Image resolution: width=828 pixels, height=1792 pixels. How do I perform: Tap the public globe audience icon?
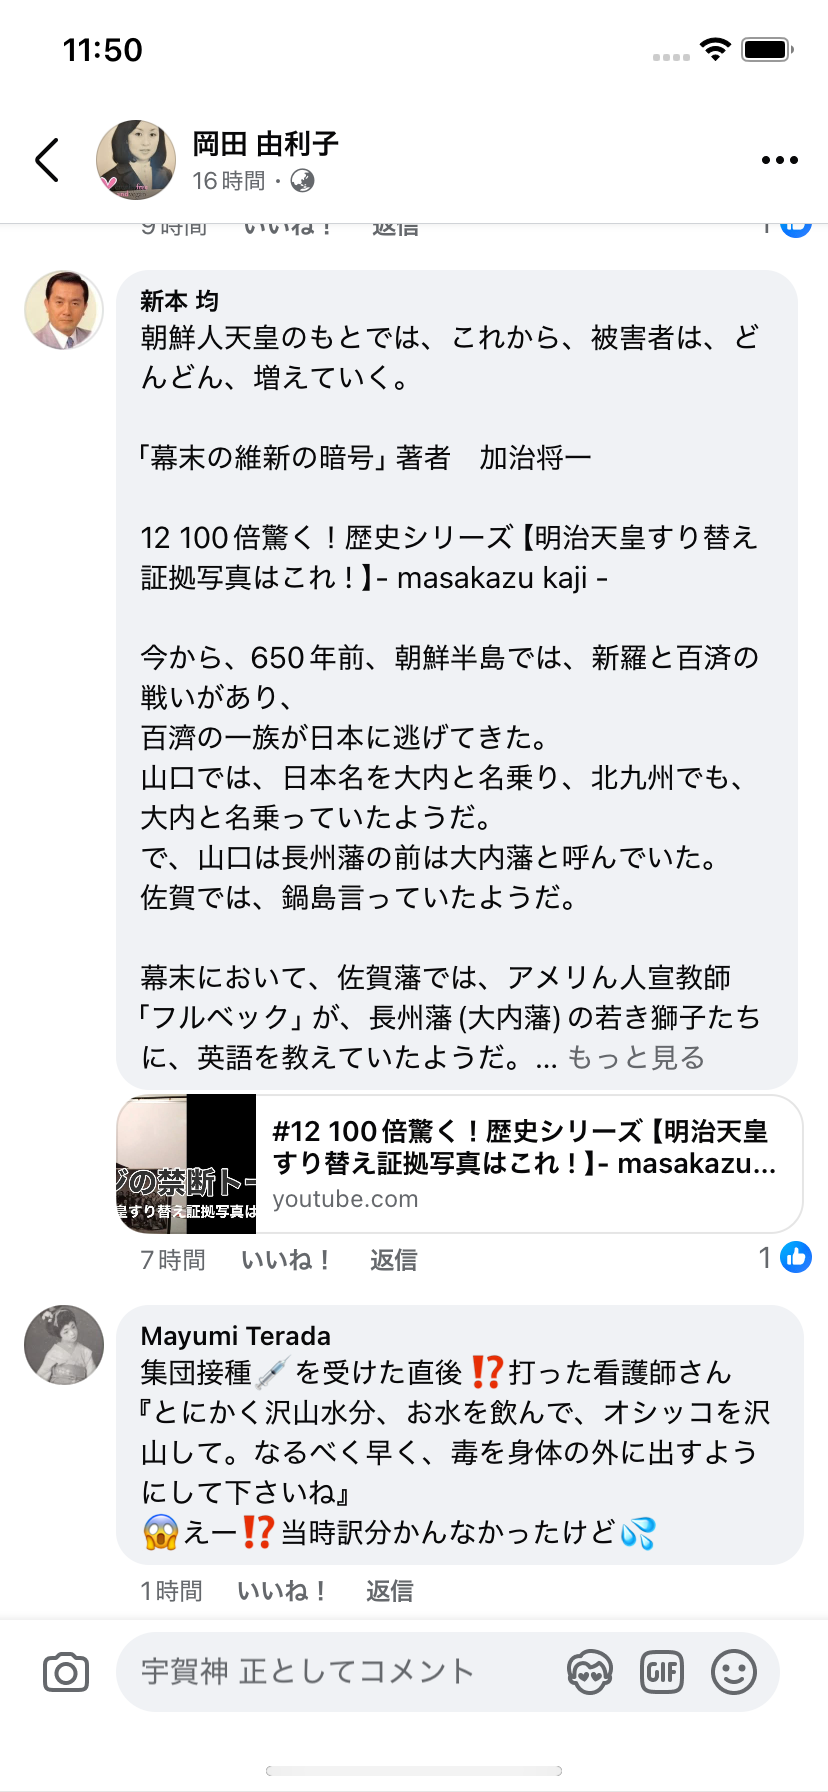pos(302,181)
